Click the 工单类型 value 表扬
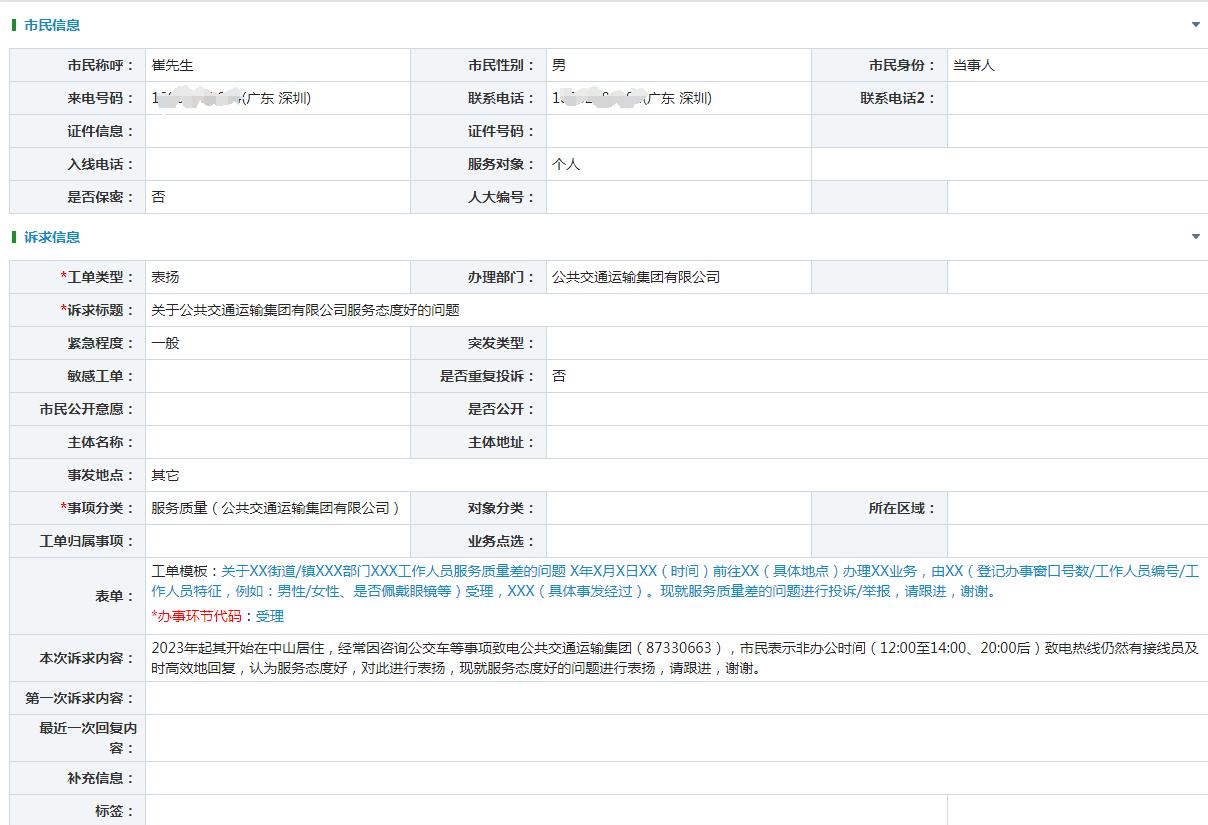Screen dimensions: 1208x825 (x=165, y=277)
